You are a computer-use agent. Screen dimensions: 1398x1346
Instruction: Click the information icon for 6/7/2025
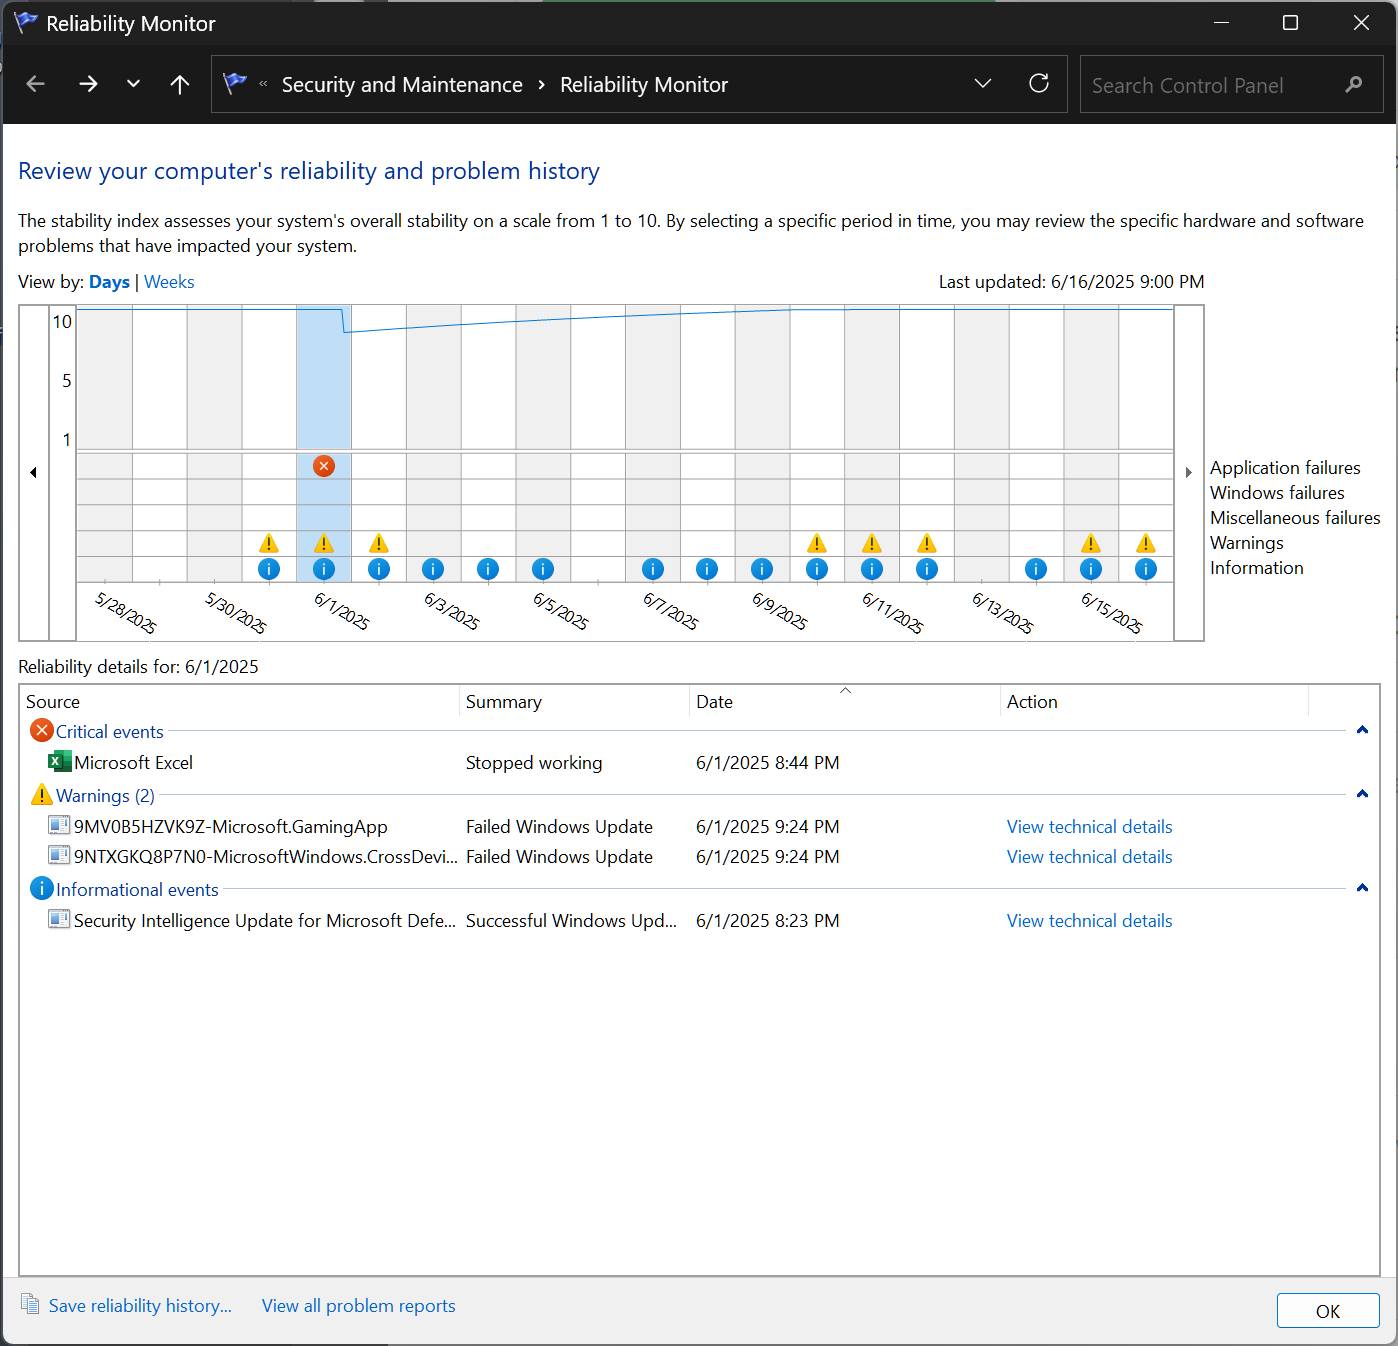coord(653,569)
